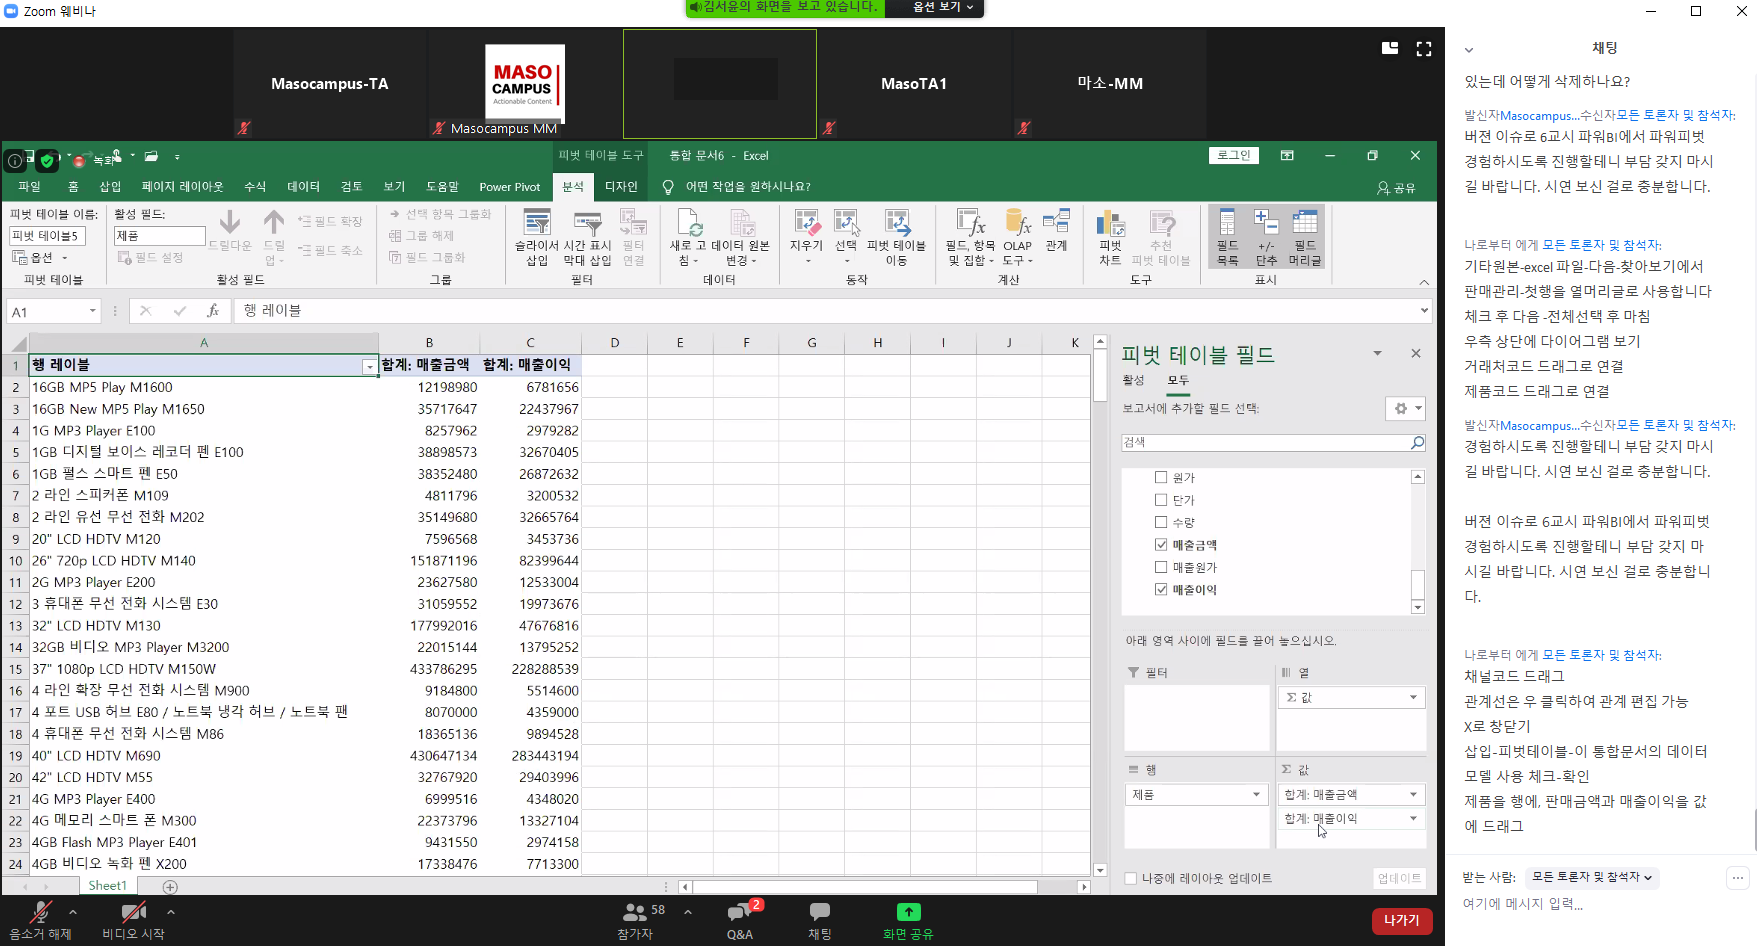Viewport: 1757px width, 946px height.
Task: Check the 매출원가 field checkbox
Action: (x=1161, y=567)
